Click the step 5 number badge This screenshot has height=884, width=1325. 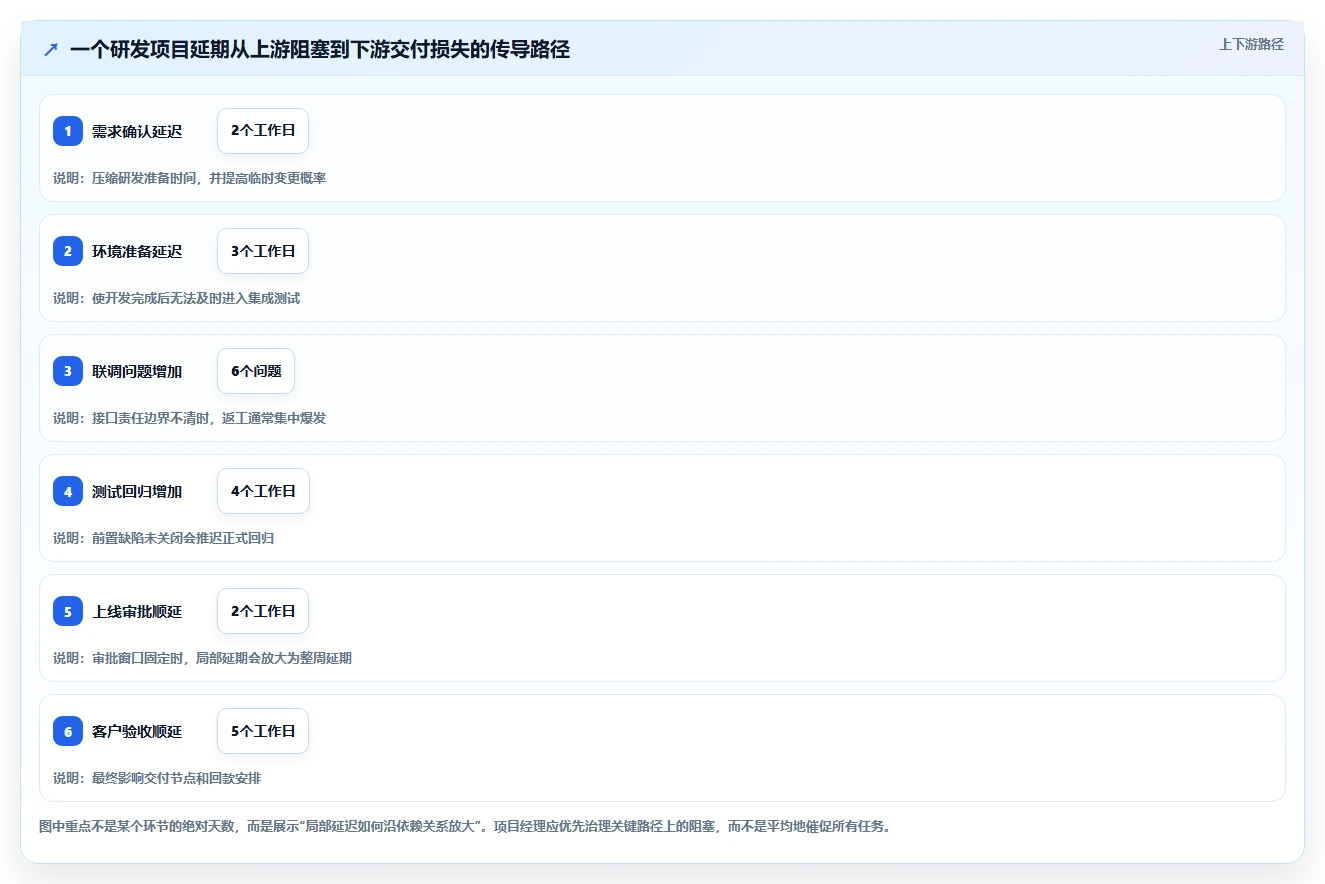68,611
